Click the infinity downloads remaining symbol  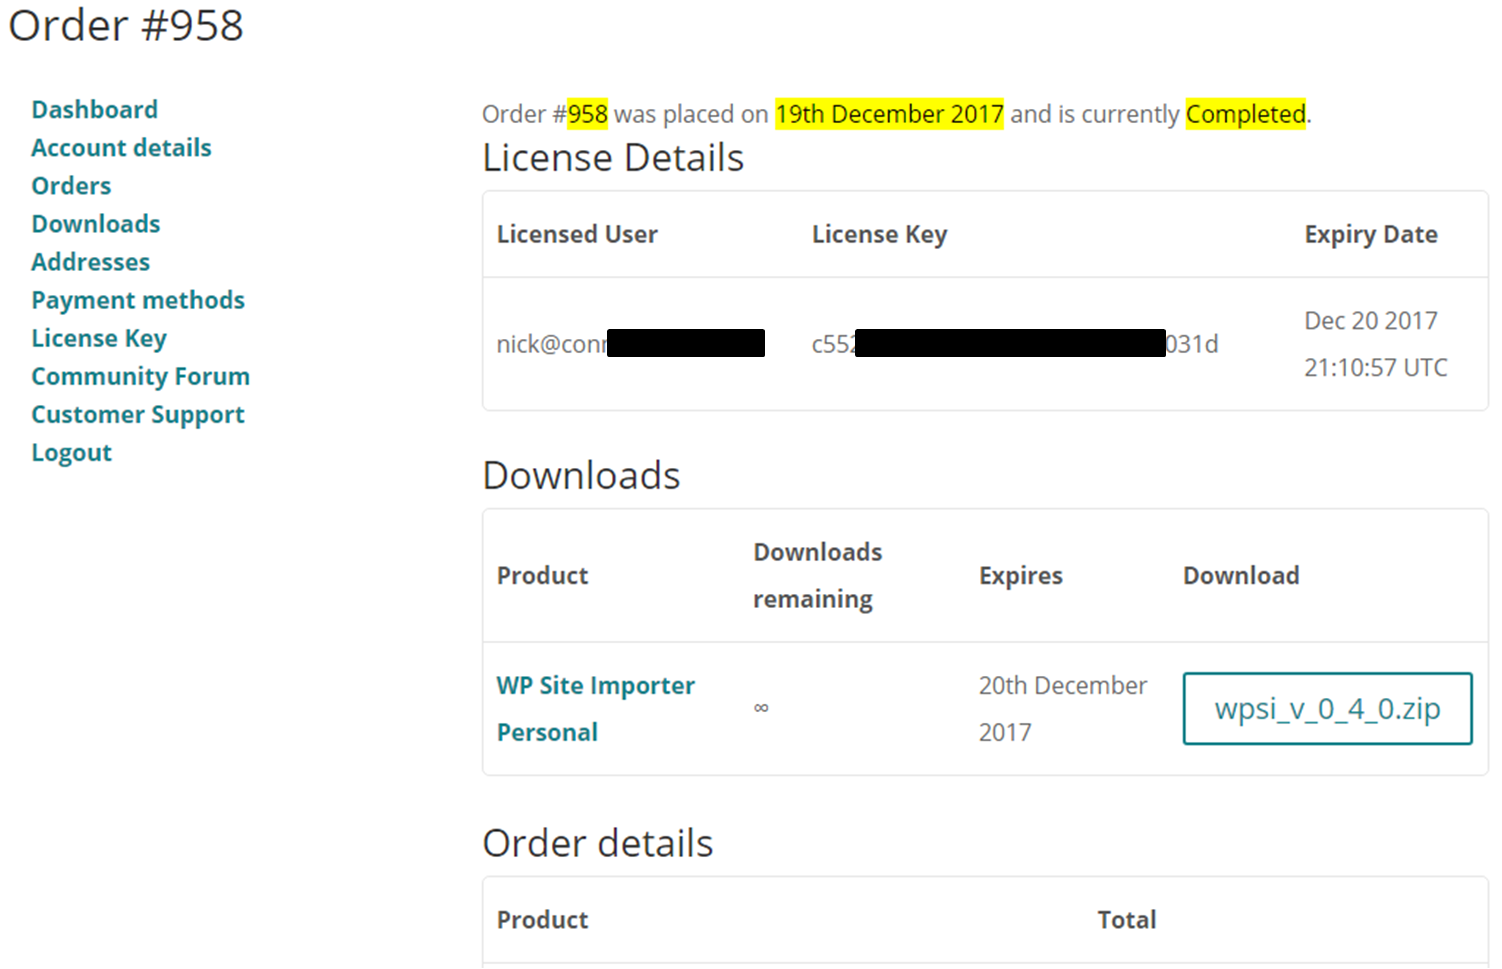click(x=761, y=708)
